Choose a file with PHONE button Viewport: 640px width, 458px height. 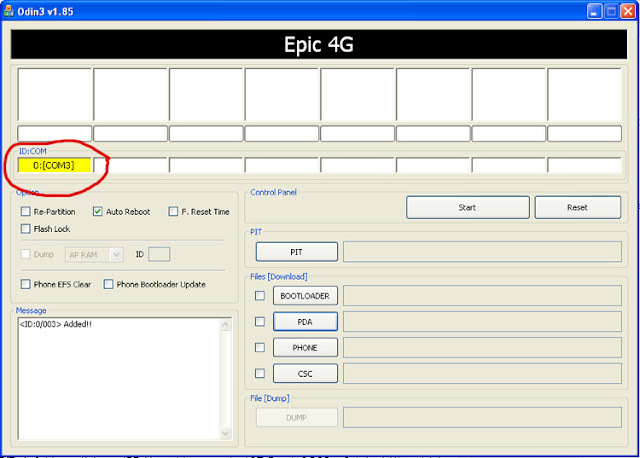click(x=305, y=347)
